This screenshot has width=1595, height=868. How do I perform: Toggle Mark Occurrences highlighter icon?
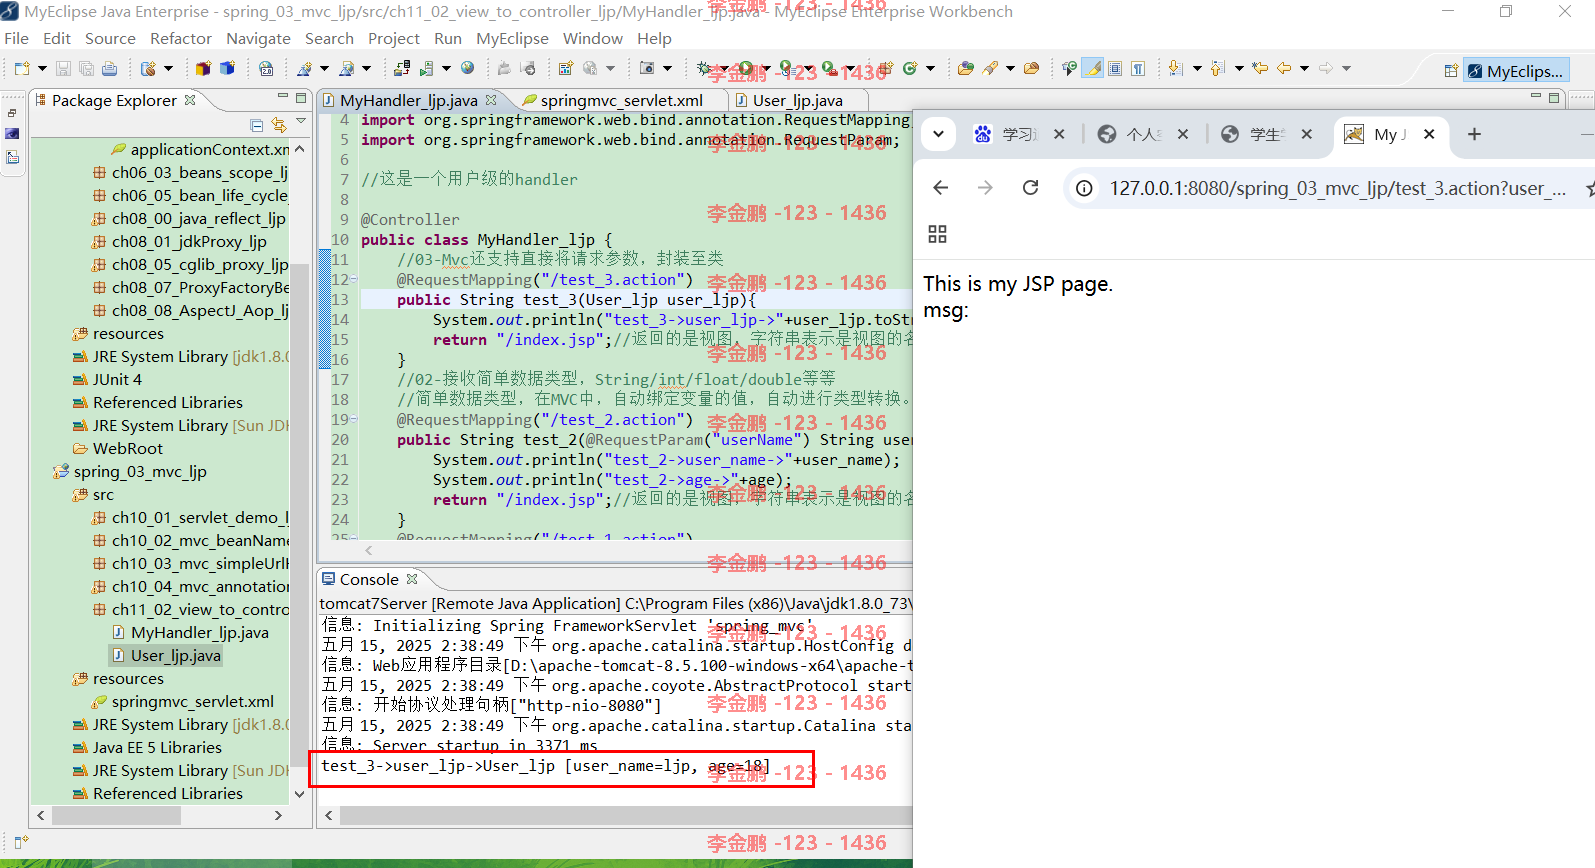[x=1093, y=69]
